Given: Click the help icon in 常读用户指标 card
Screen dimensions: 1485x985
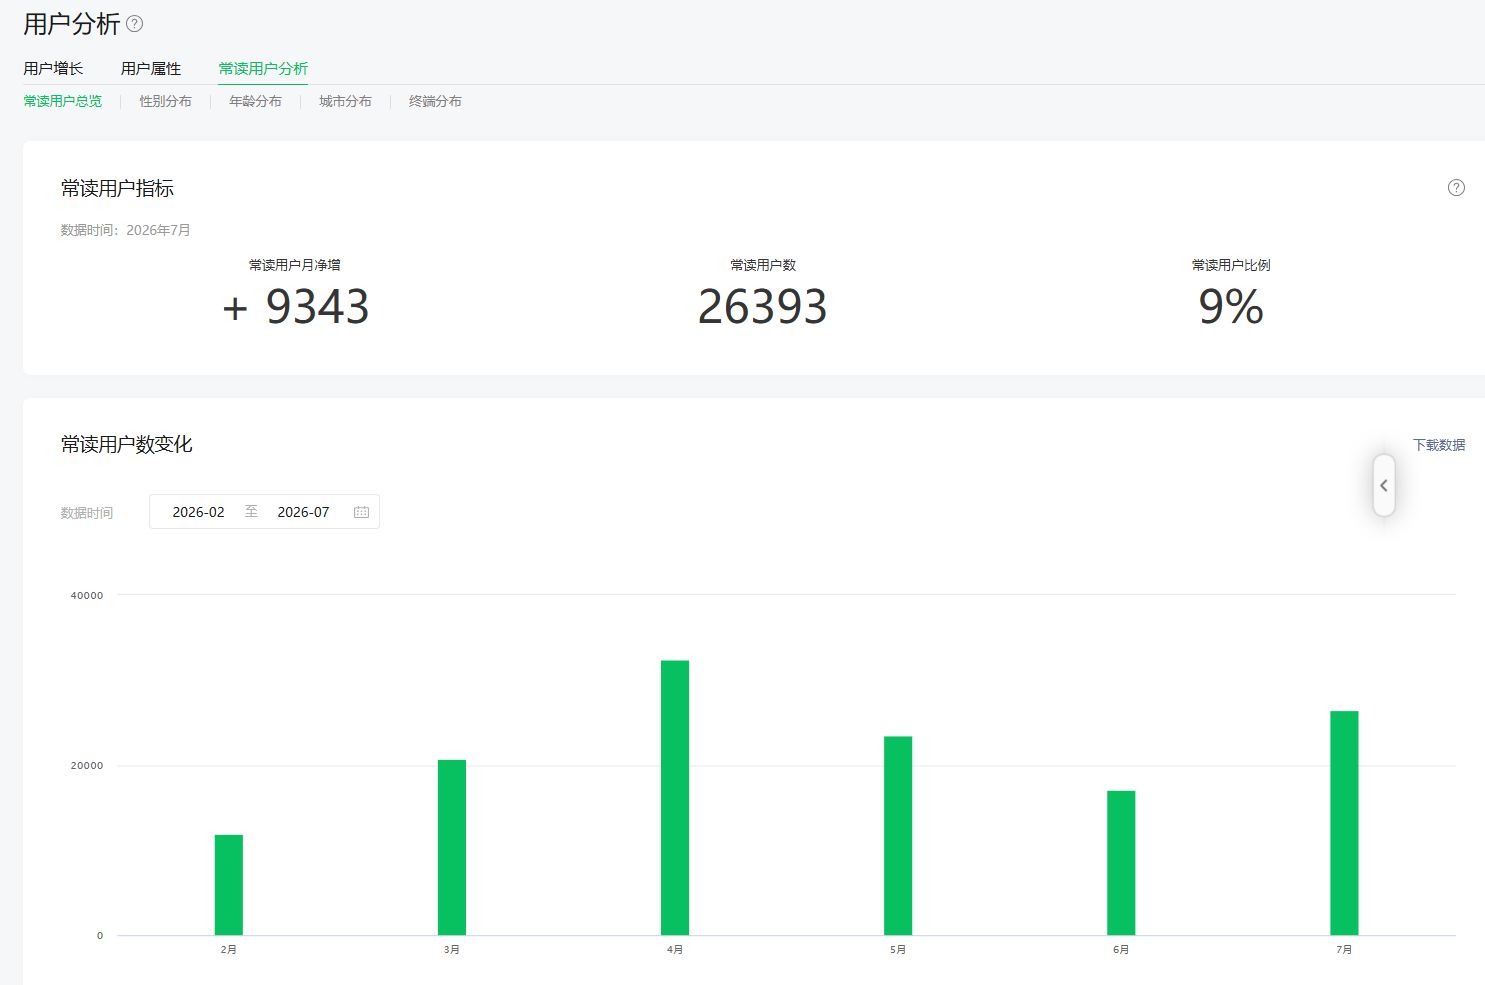Looking at the screenshot, I should point(1456,187).
